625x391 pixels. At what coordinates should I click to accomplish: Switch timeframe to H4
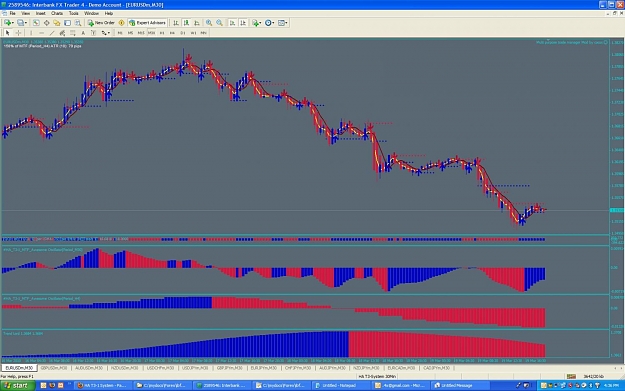172,33
